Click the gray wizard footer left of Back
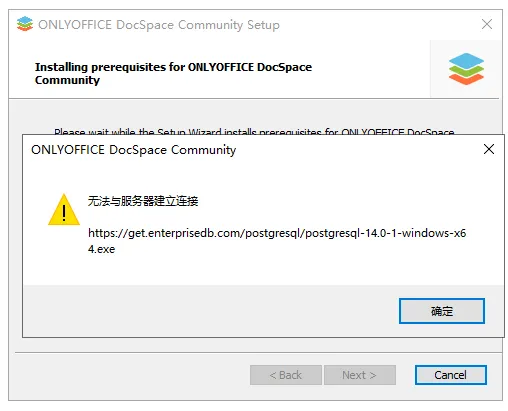Image resolution: width=508 pixels, height=411 pixels. (x=132, y=375)
